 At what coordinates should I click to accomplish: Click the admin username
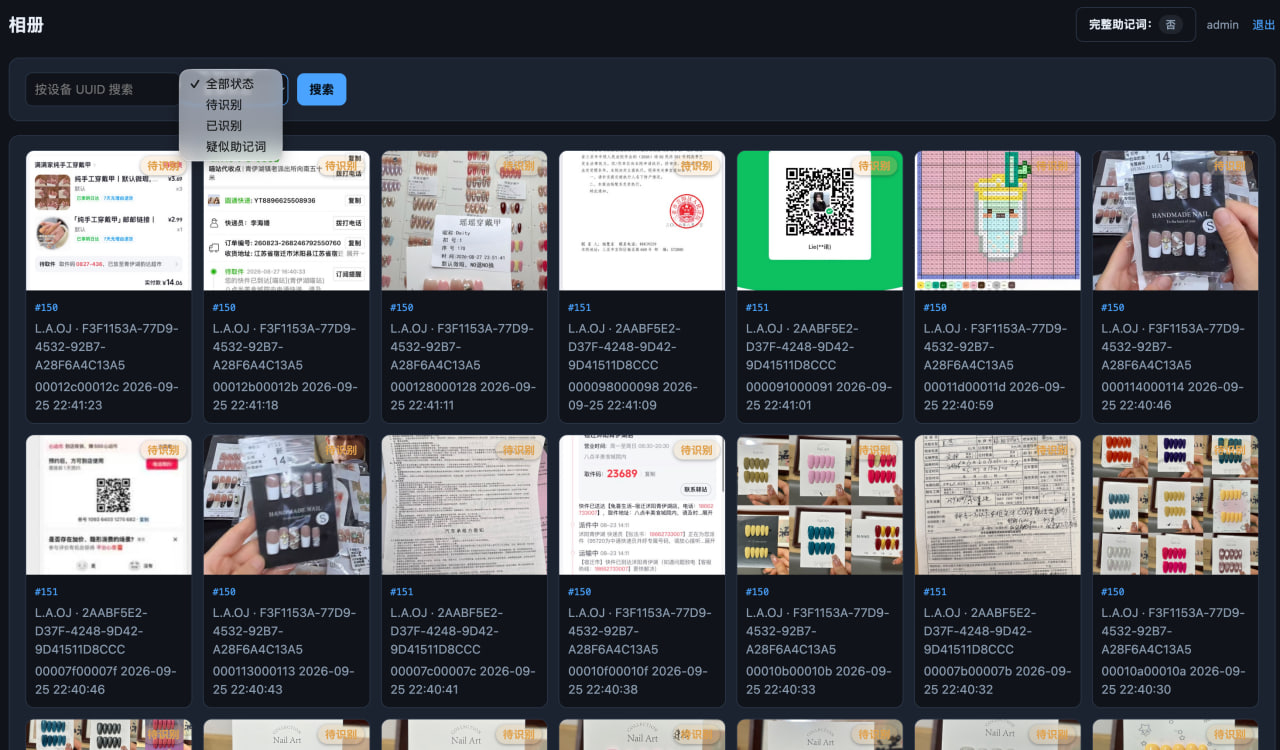[1222, 25]
